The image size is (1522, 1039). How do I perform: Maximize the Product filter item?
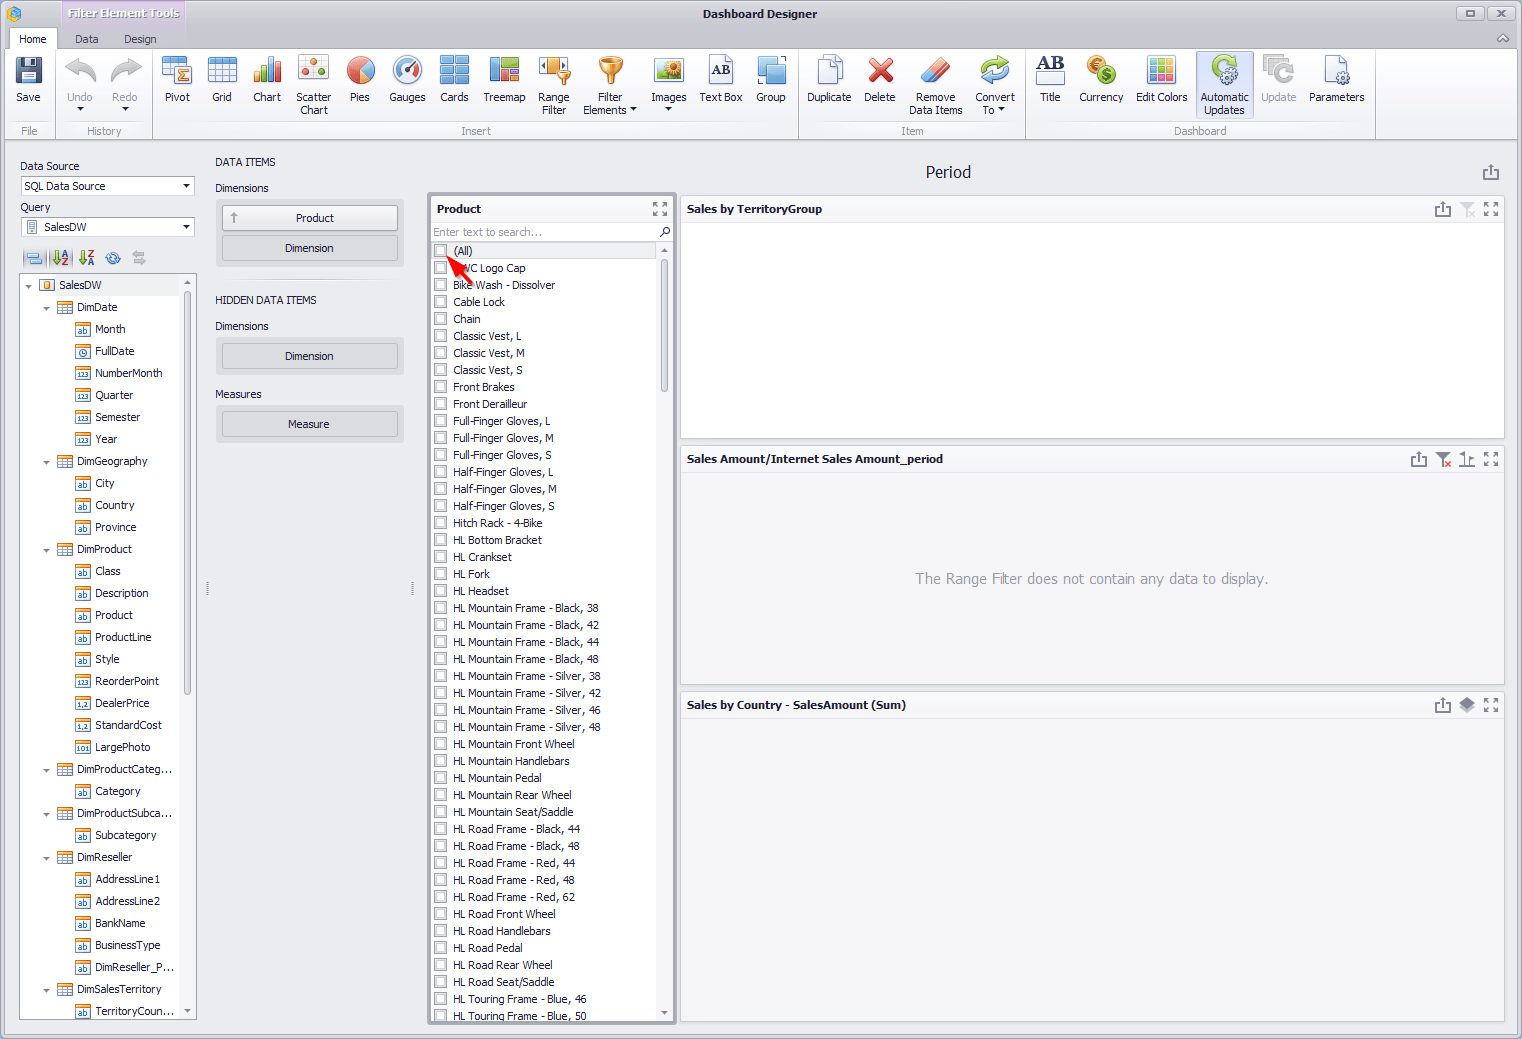[x=660, y=209]
